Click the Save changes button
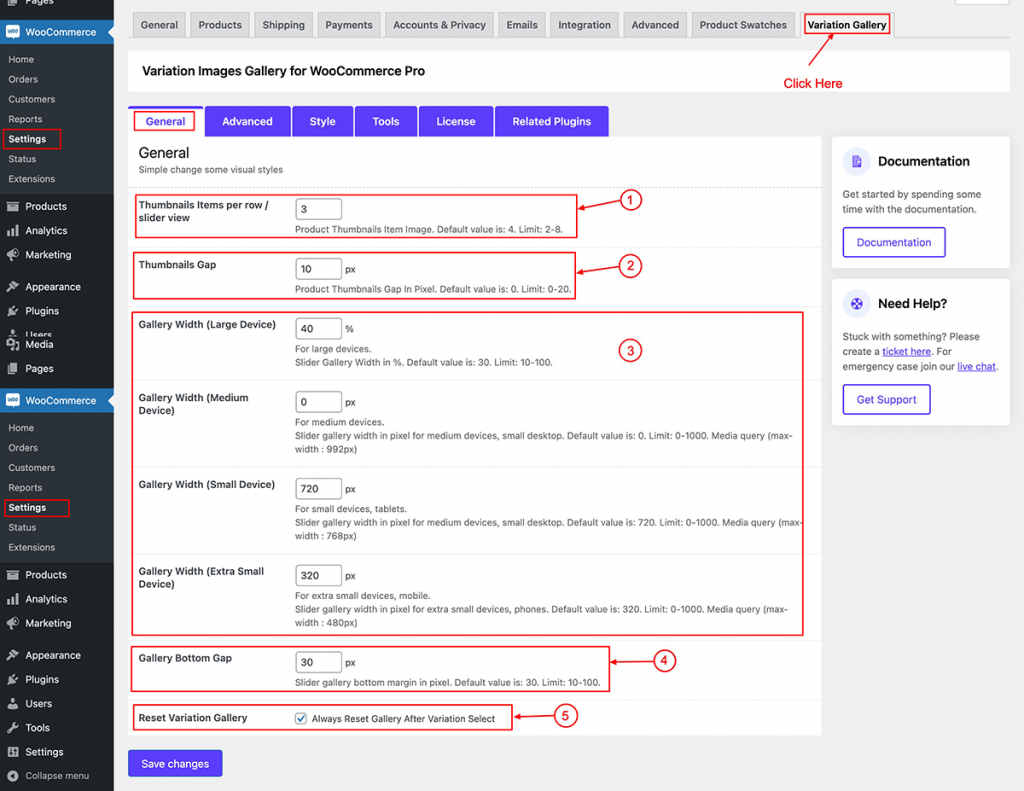Screen dimensions: 1024x791 (175, 764)
